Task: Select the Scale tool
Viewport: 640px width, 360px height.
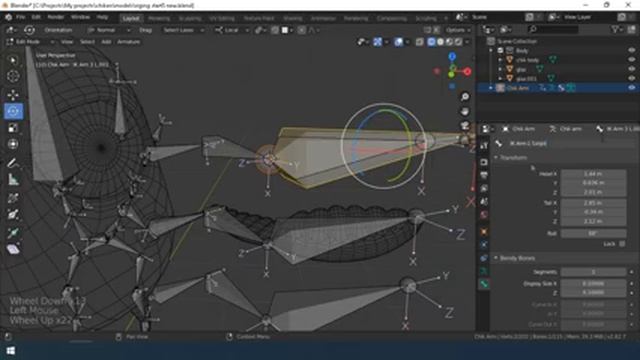Action: pos(13,128)
